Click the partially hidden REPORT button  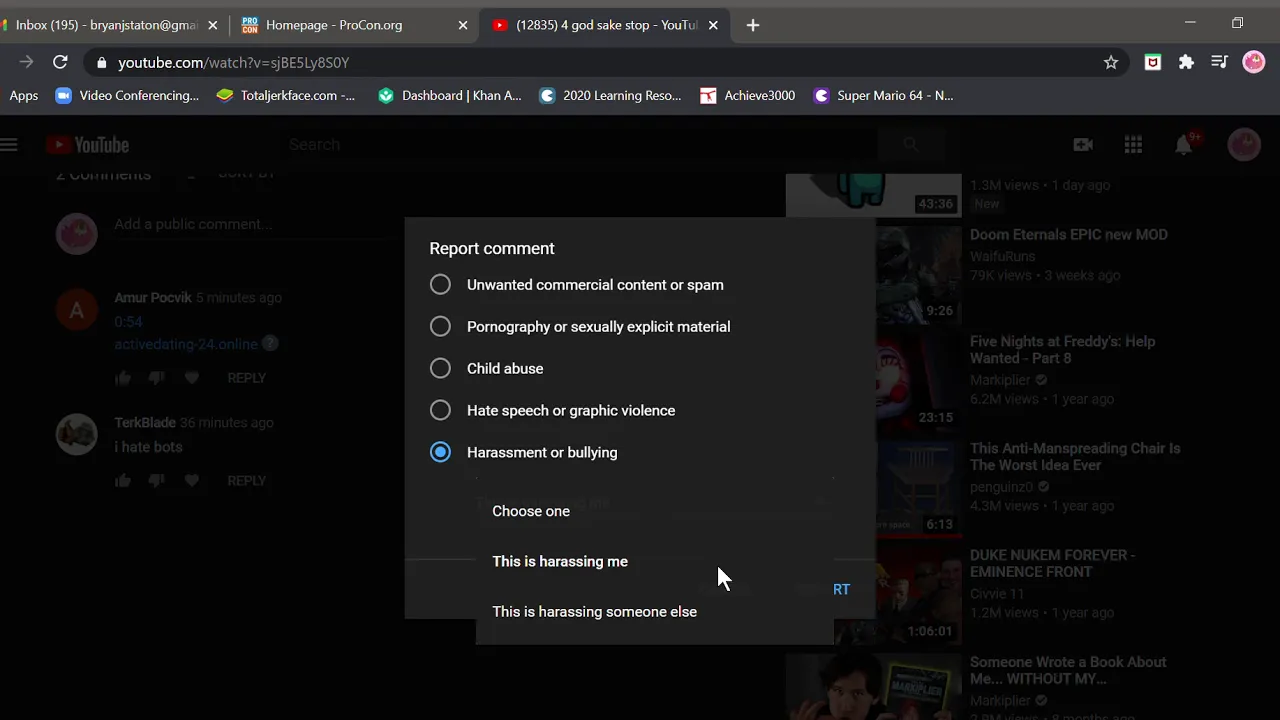point(842,589)
